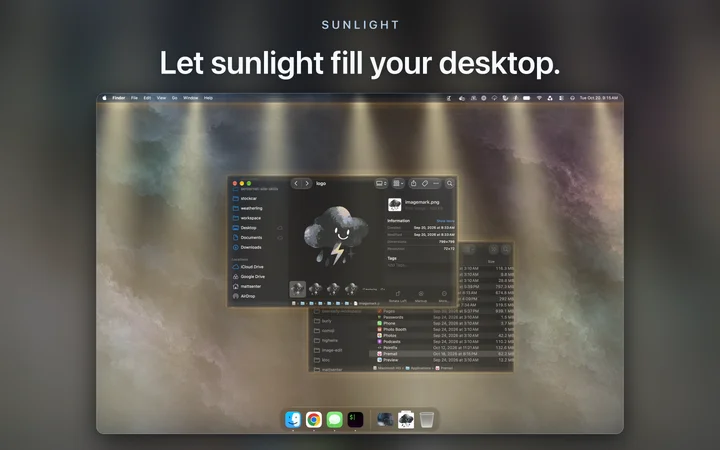The image size is (720, 450).
Task: Select Photos in the Applications list
Action: (x=387, y=336)
